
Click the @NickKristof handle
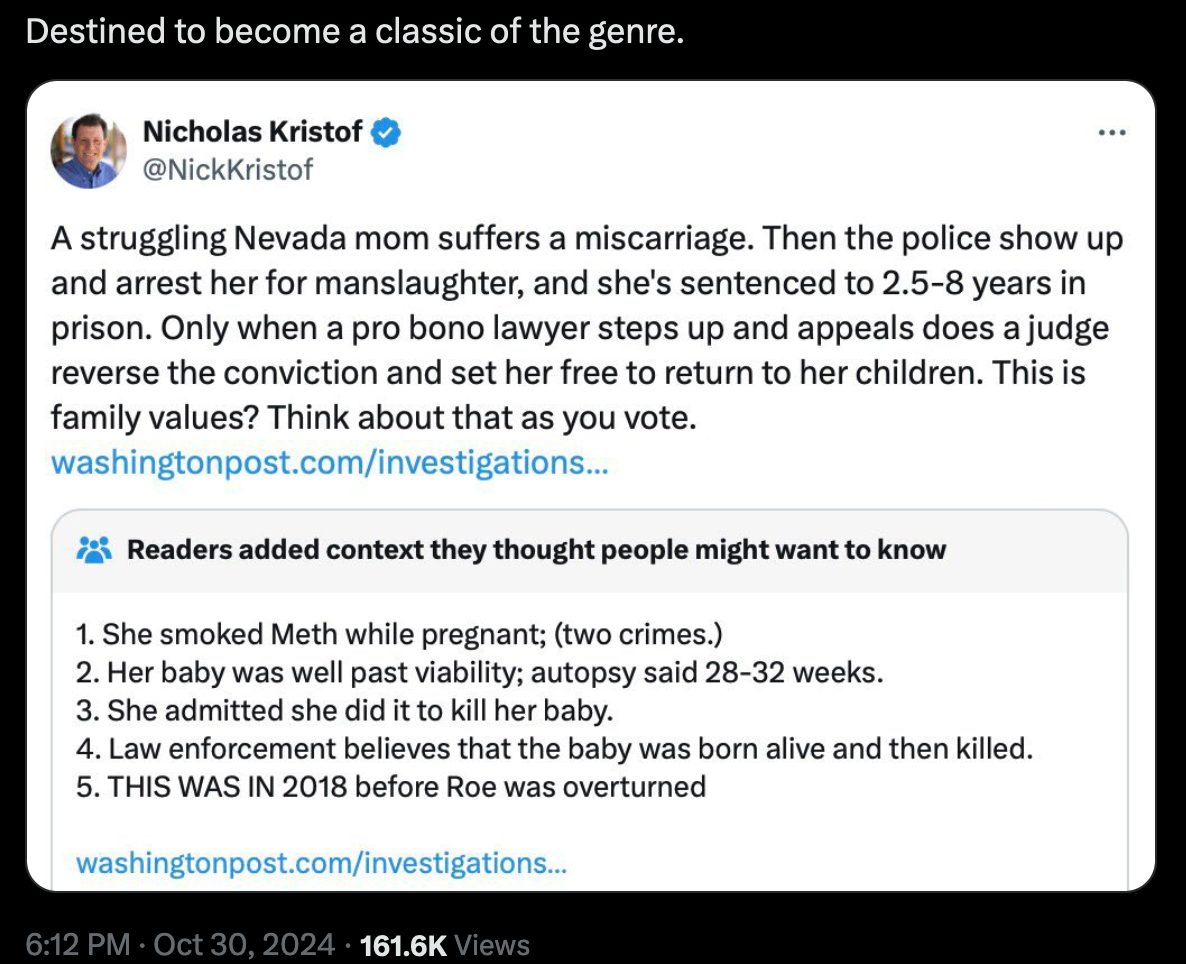tap(228, 169)
